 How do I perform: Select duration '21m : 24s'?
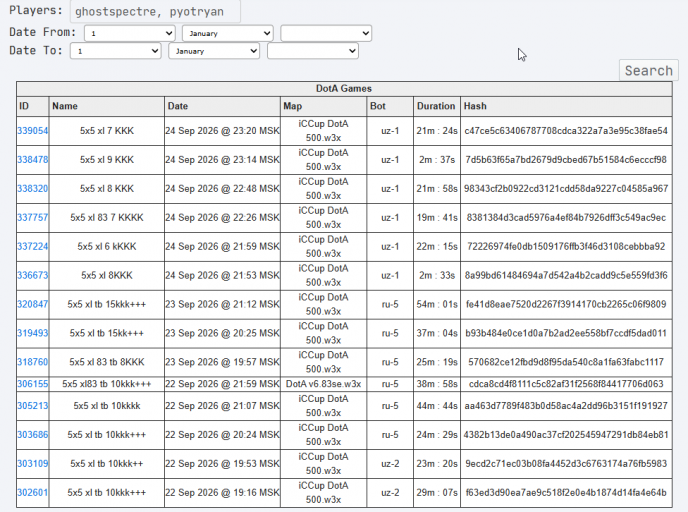click(x=437, y=131)
